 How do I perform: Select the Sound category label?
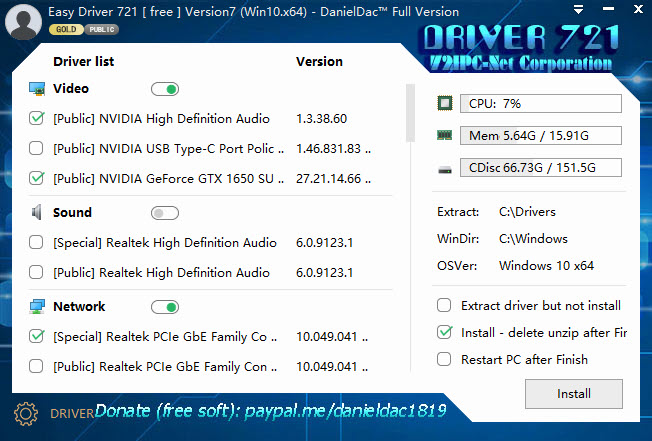[72, 212]
